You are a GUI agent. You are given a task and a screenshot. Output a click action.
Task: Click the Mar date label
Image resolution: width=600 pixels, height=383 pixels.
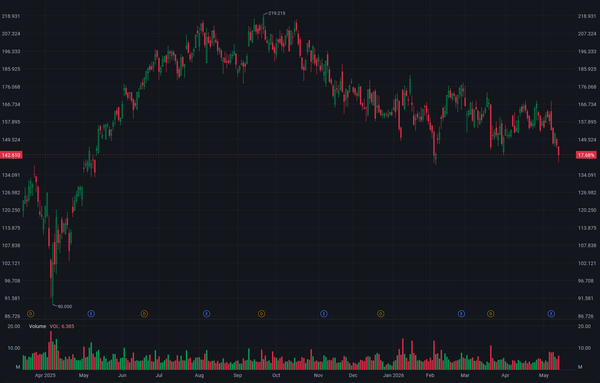pos(465,375)
